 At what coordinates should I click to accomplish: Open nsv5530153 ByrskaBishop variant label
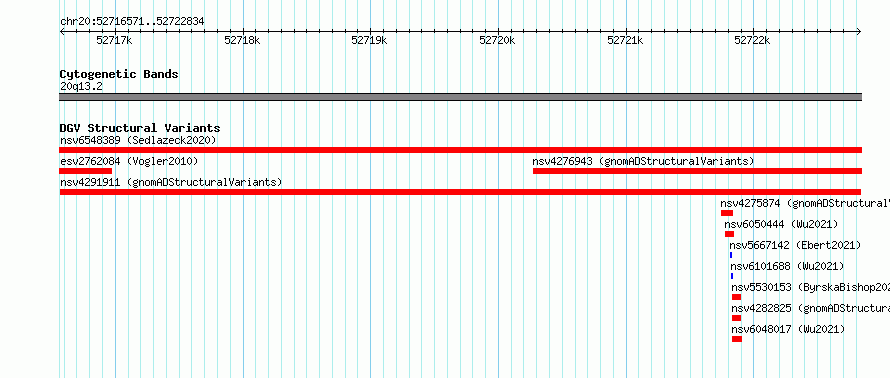point(811,288)
